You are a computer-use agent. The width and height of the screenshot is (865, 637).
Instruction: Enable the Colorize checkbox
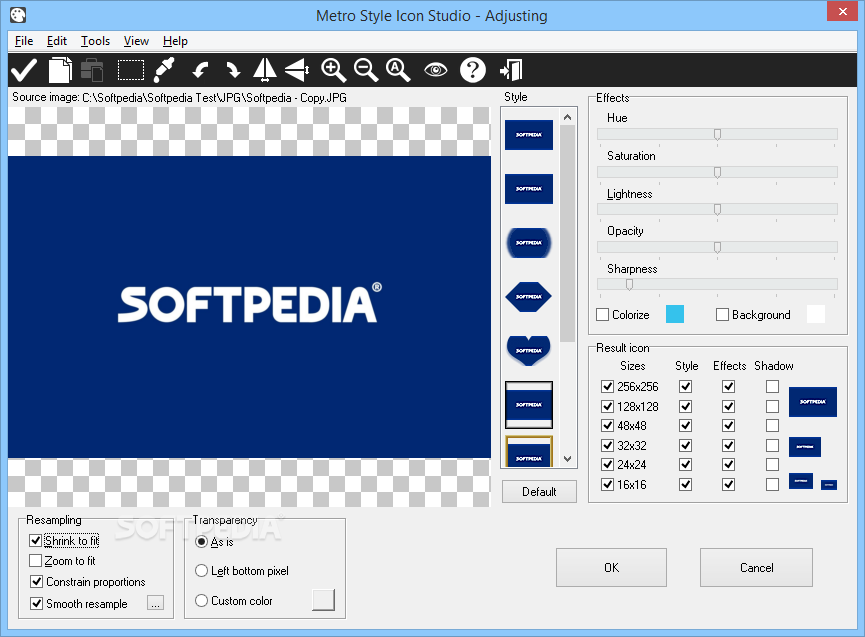(602, 314)
